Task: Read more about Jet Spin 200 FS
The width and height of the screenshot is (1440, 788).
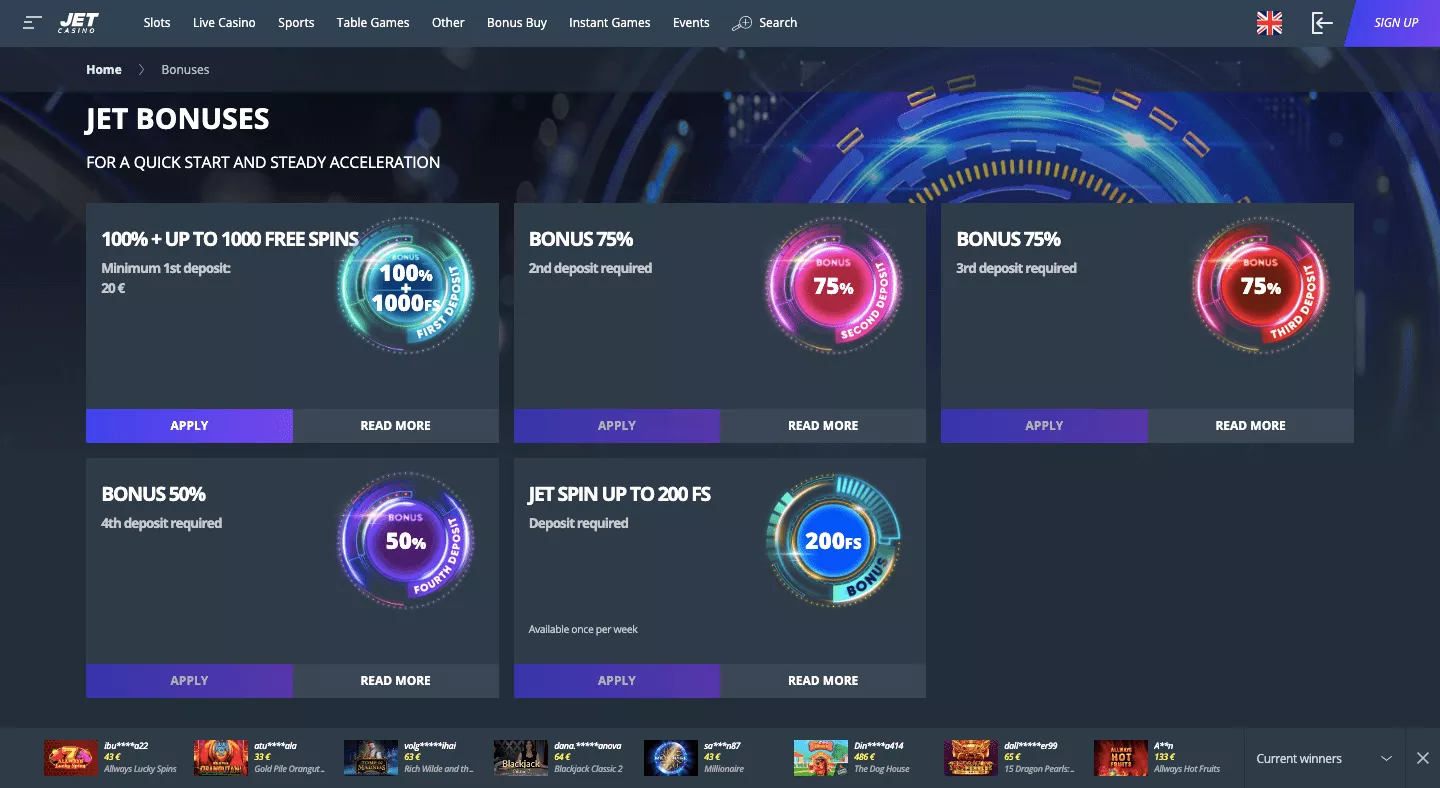Action: [823, 680]
